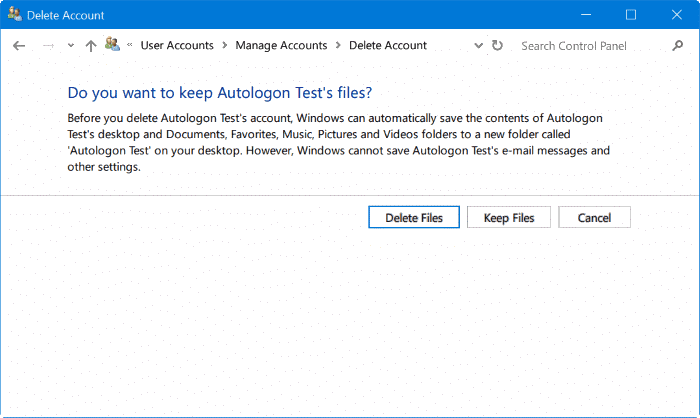This screenshot has height=418, width=700.
Task: Click the Forward navigation arrow
Action: (x=47, y=46)
